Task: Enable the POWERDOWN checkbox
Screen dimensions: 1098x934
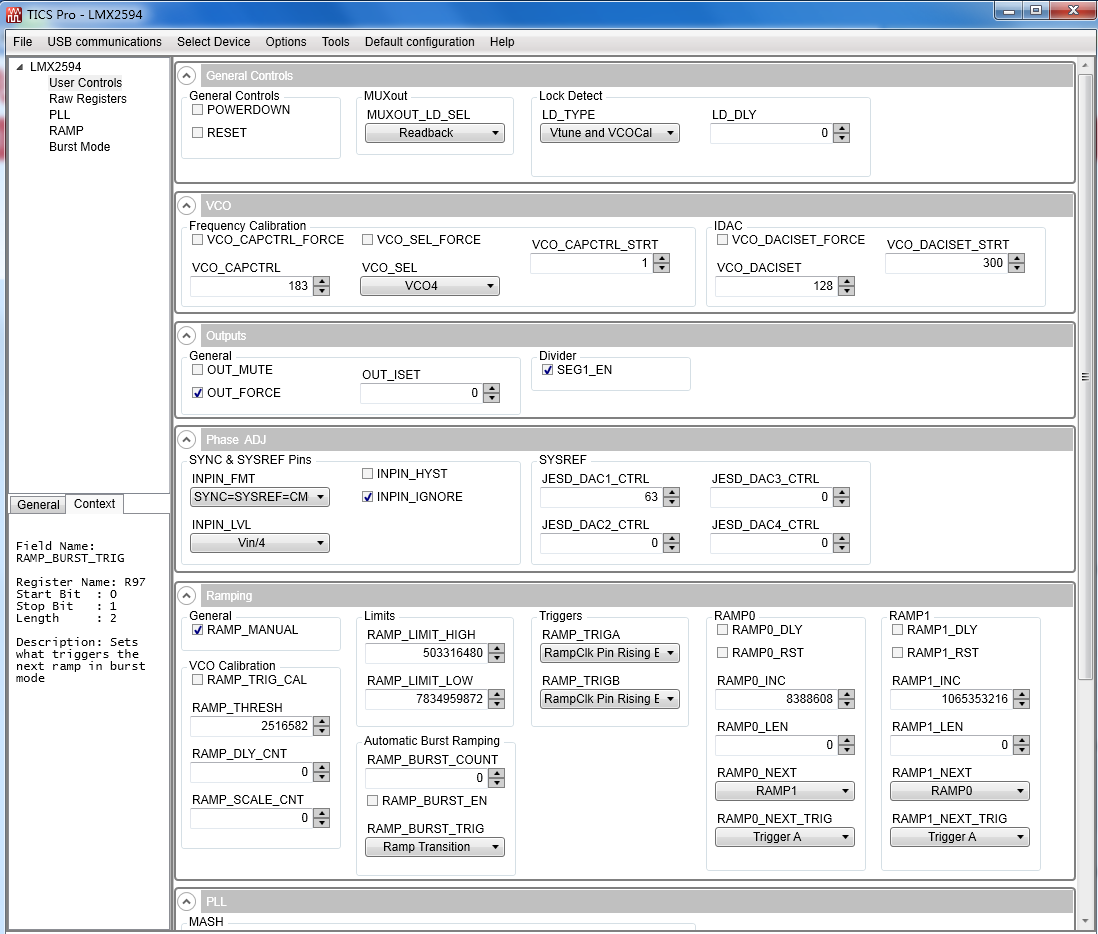Action: [197, 110]
